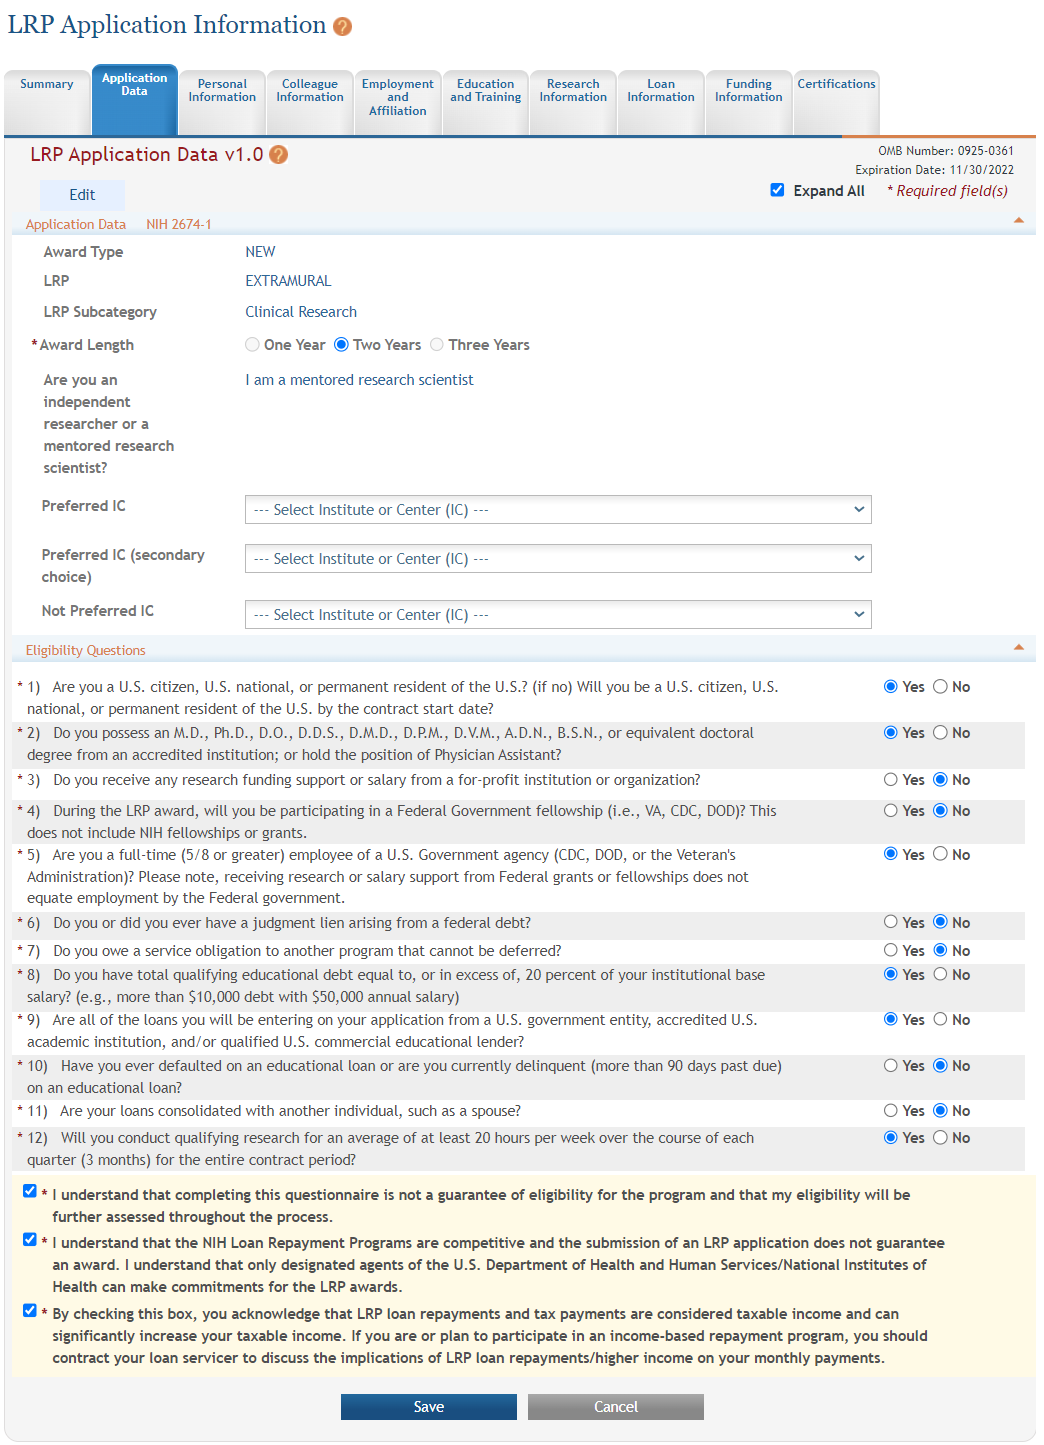Uncheck the eligibility guarantee understanding checkbox
This screenshot has height=1445, width=1044.
(x=29, y=1190)
